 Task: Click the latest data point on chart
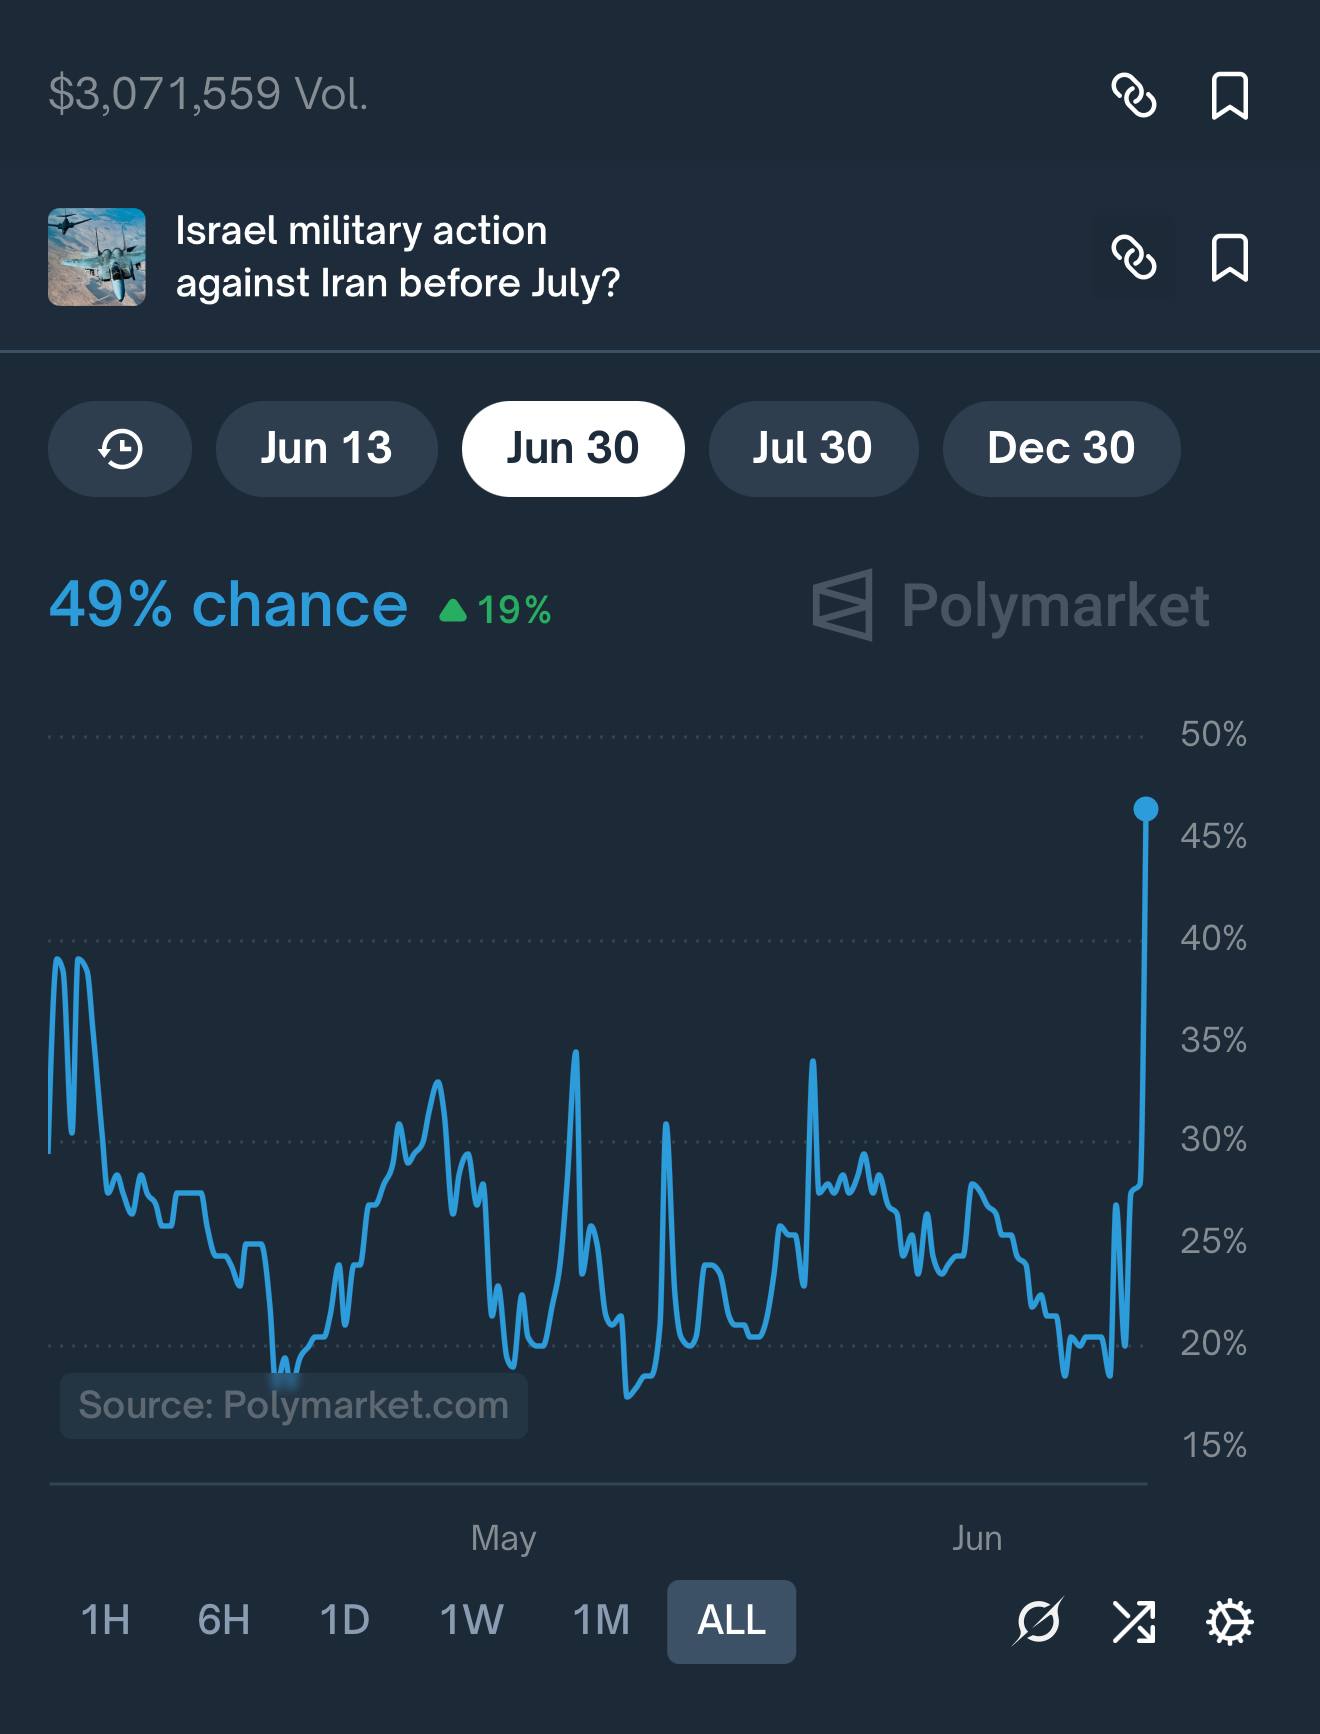coord(1146,809)
